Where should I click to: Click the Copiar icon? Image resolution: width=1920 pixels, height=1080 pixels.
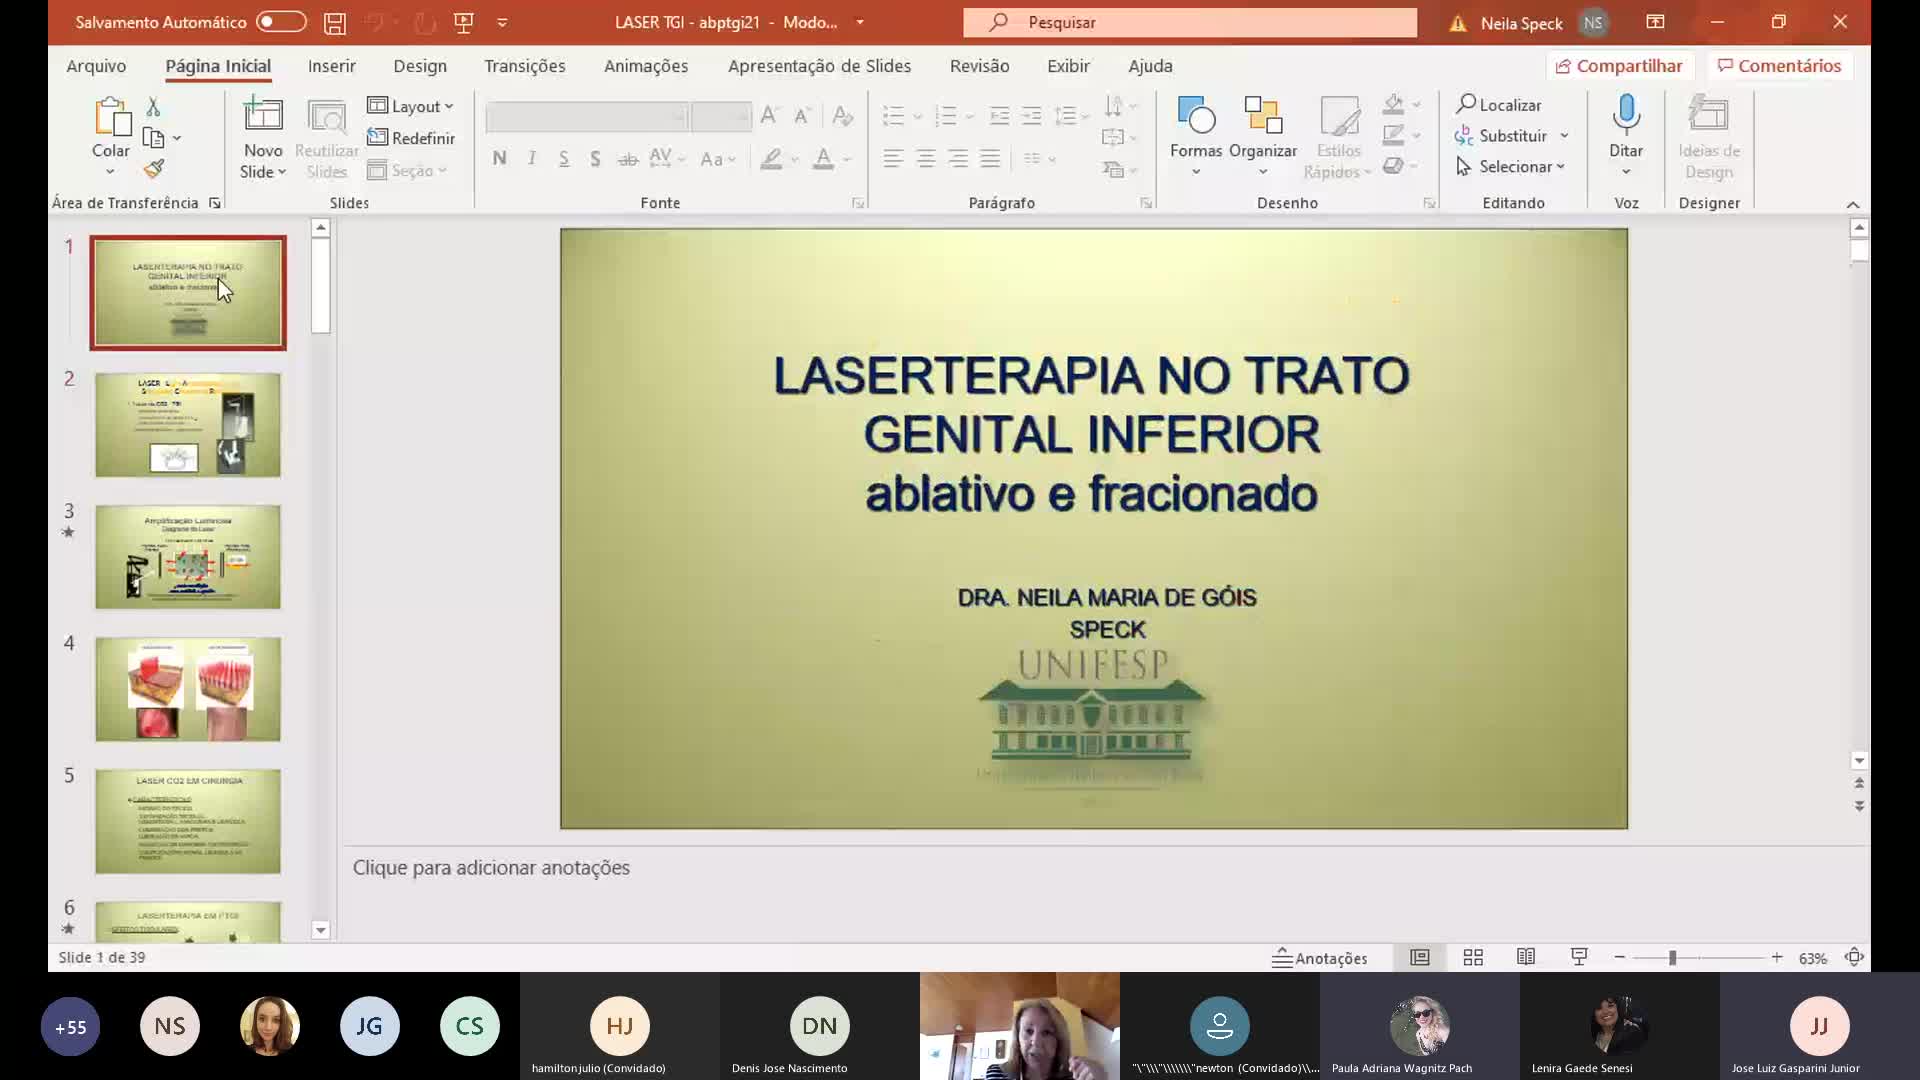[154, 138]
